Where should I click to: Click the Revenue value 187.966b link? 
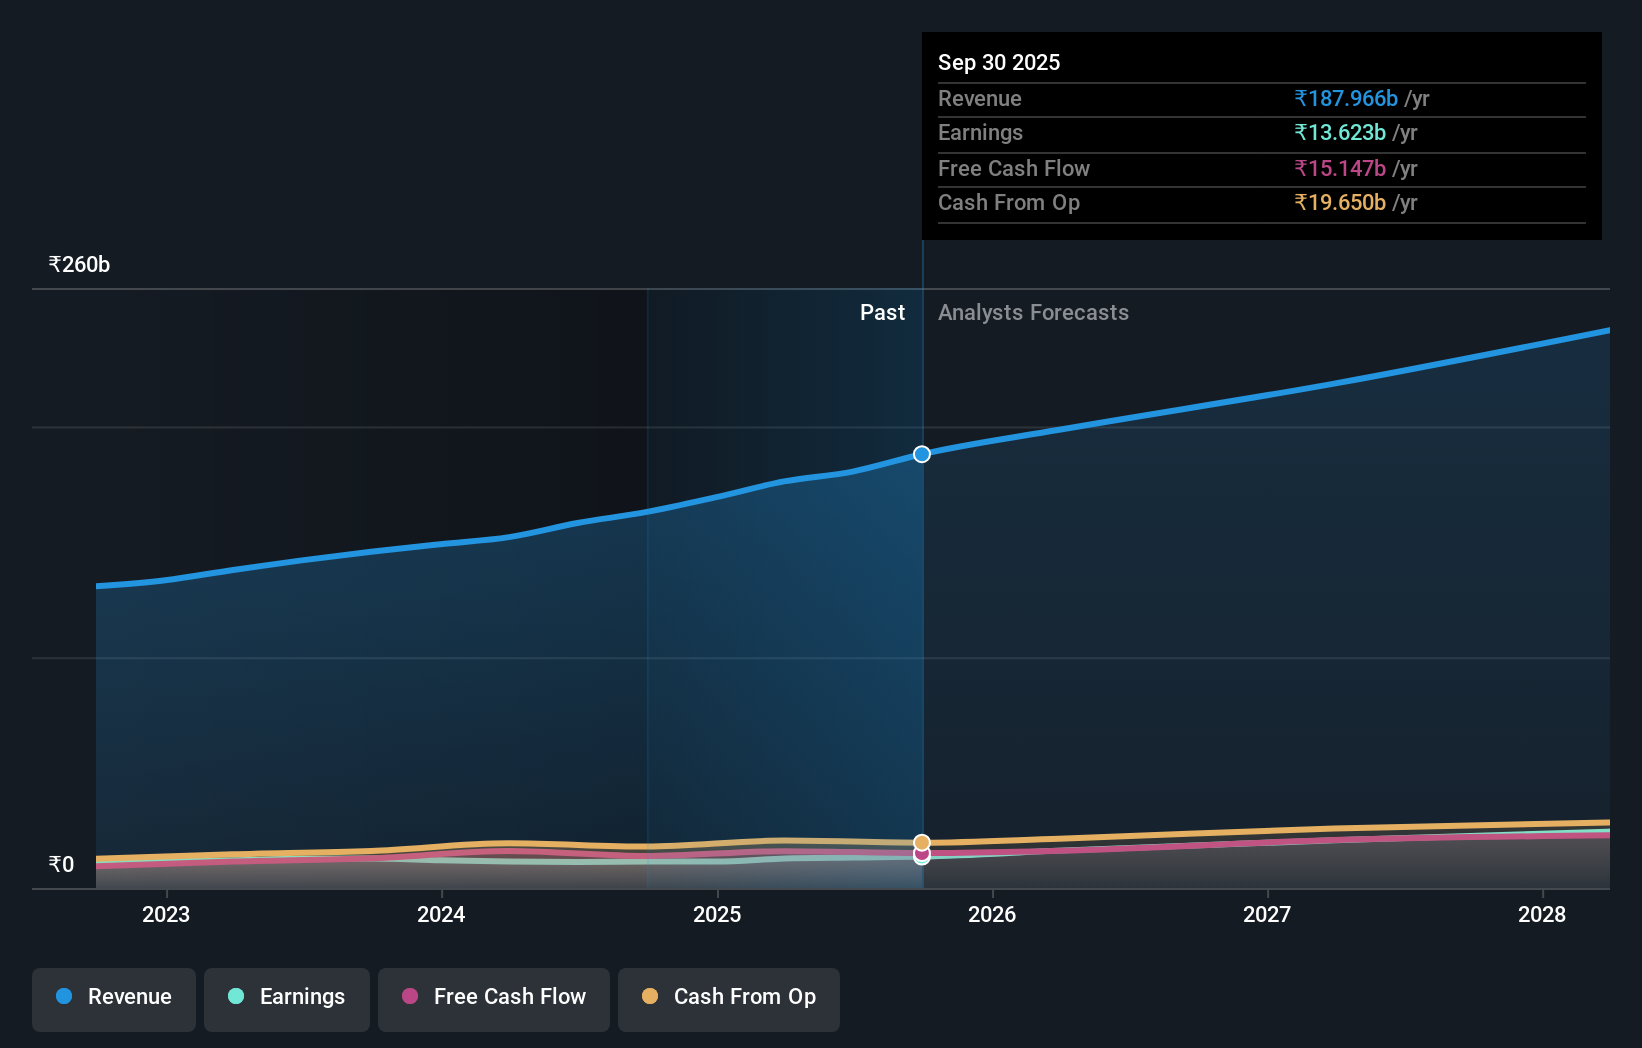(x=1345, y=98)
